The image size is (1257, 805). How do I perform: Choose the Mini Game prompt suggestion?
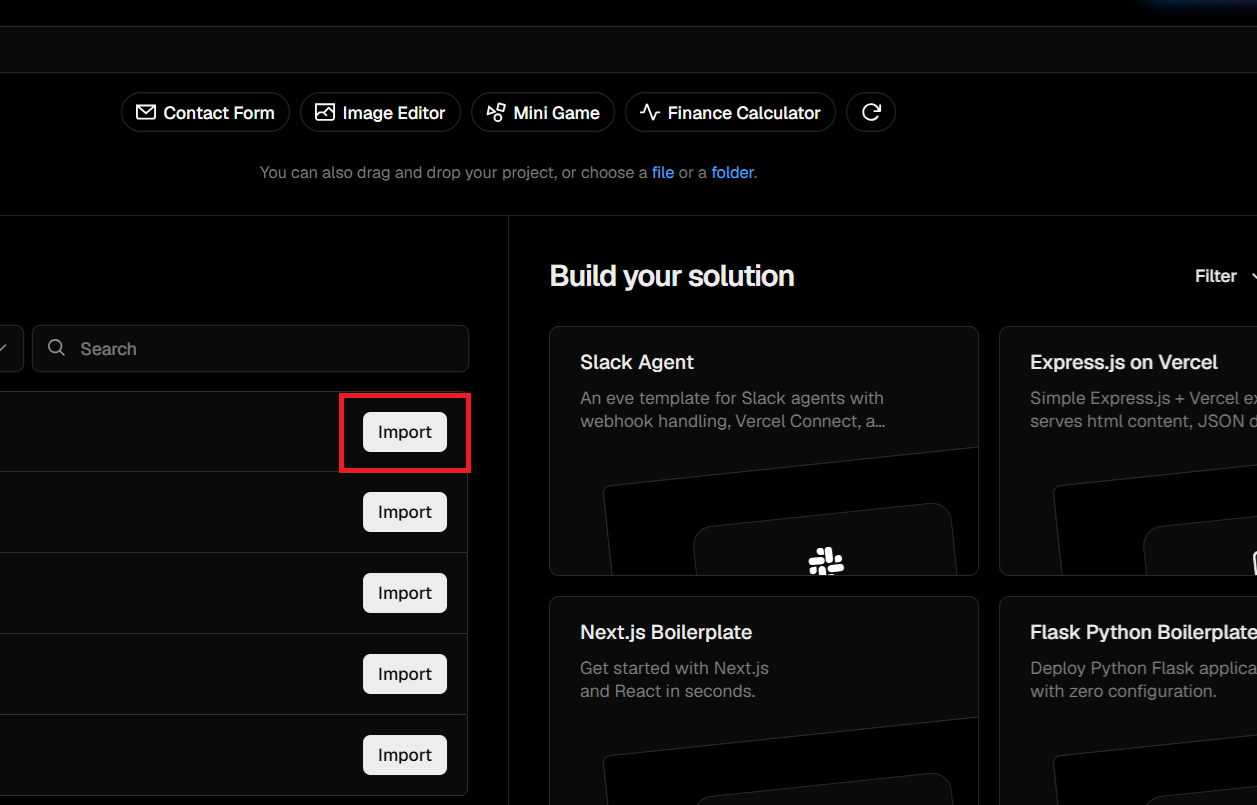543,113
